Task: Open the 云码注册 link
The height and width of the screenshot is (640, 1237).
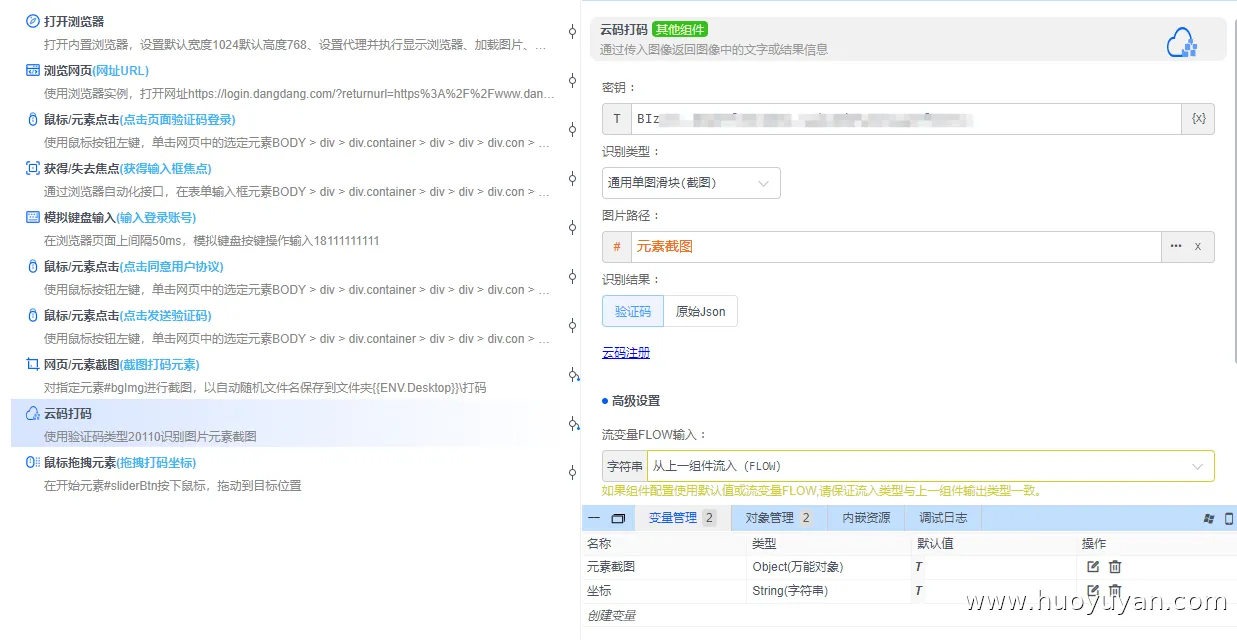Action: tap(626, 353)
